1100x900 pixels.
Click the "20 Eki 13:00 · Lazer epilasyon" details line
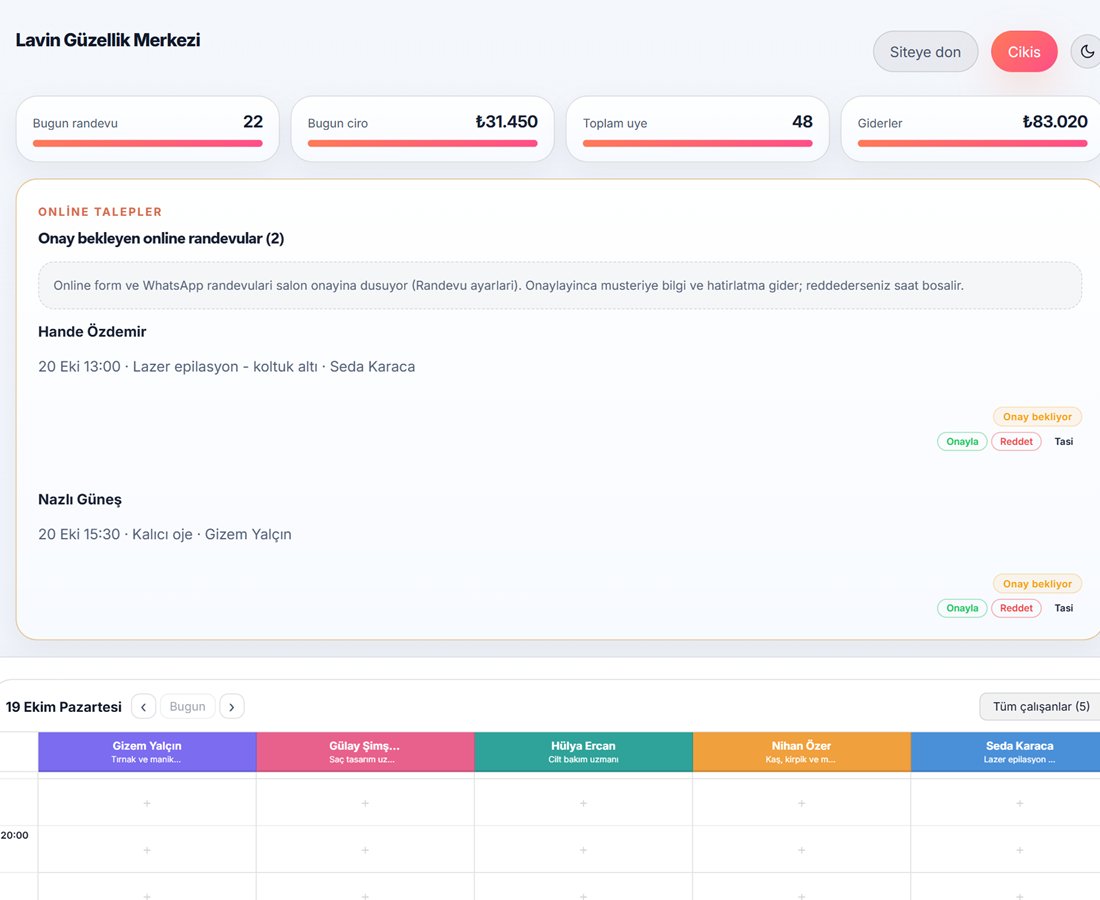click(x=227, y=367)
